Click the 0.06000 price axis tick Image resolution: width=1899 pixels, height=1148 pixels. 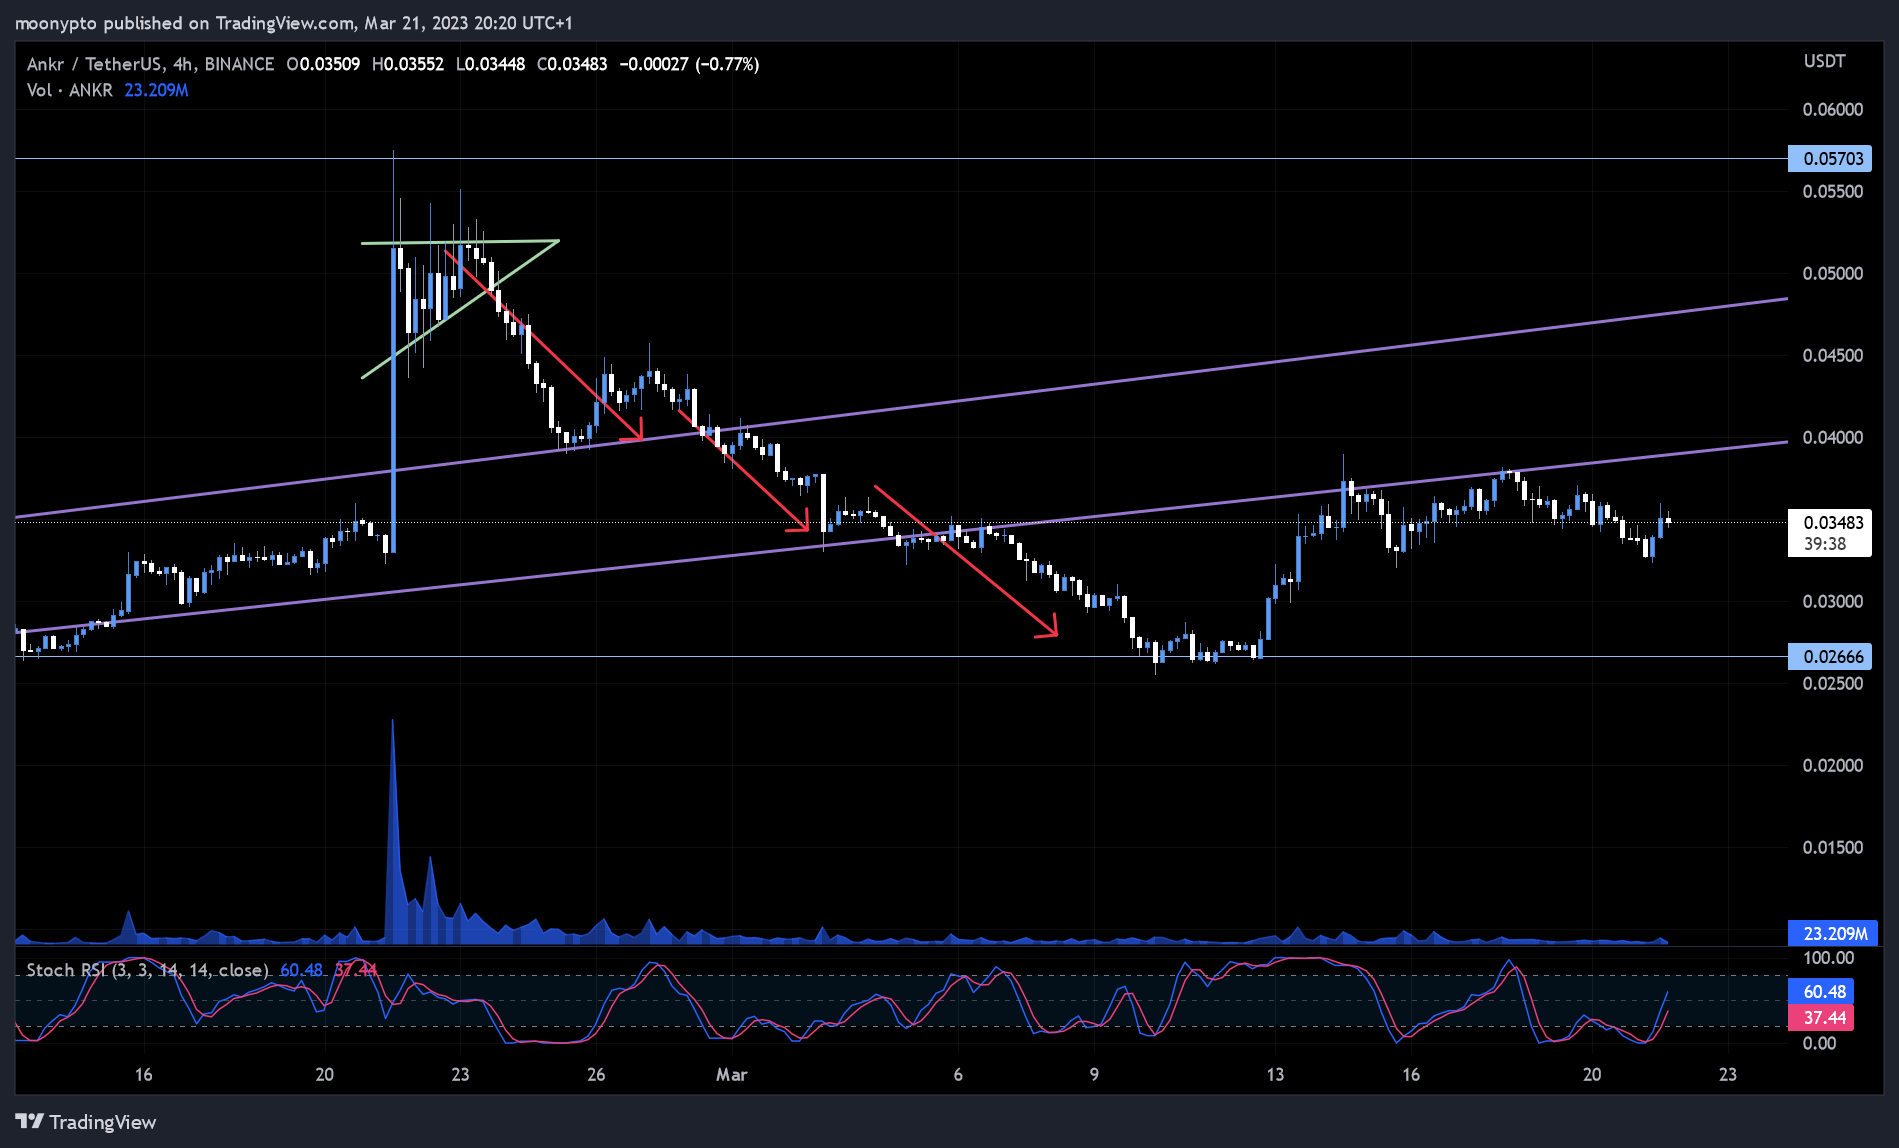[1833, 109]
